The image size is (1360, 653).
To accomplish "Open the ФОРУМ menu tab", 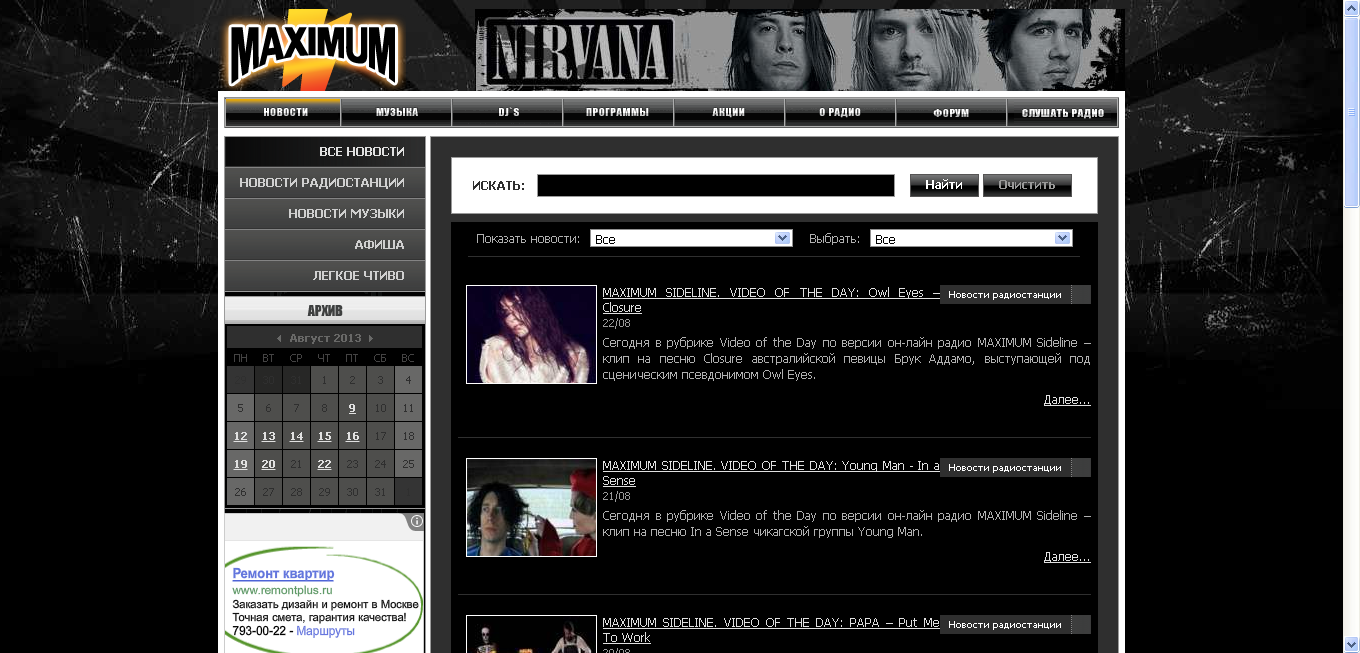I will pos(951,112).
